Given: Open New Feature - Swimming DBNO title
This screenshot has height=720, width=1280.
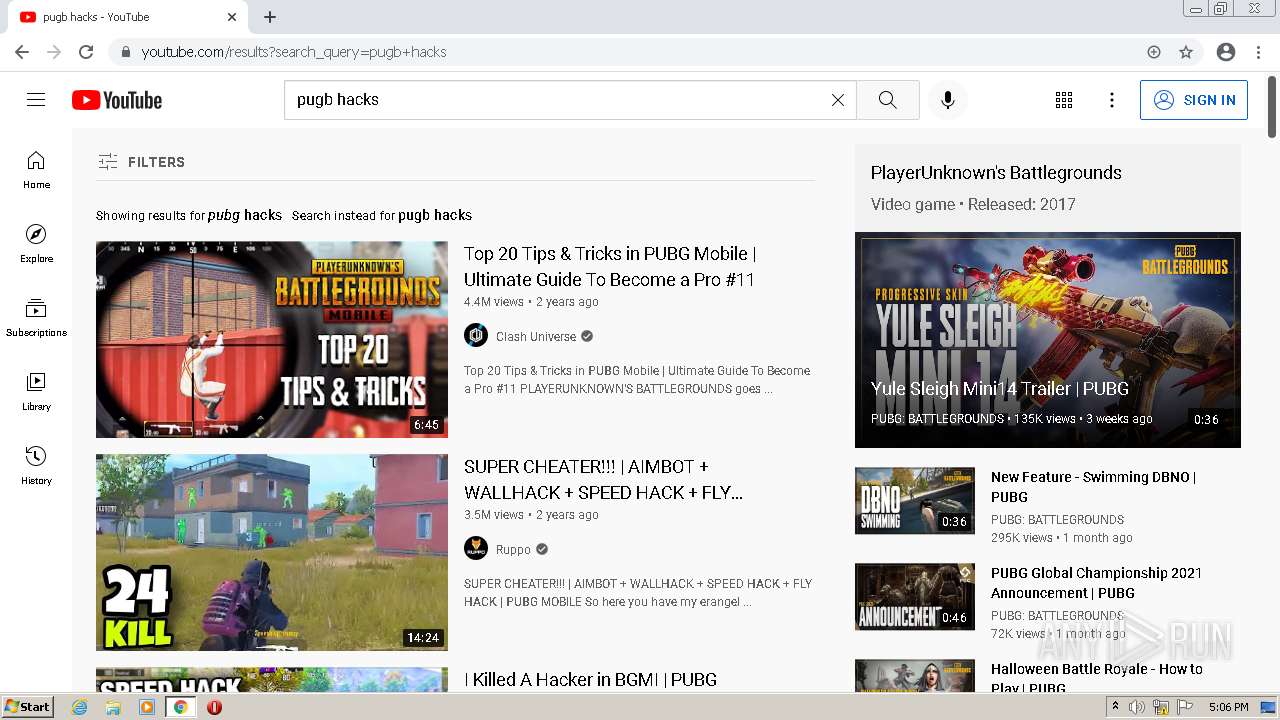Looking at the screenshot, I should (x=1093, y=487).
